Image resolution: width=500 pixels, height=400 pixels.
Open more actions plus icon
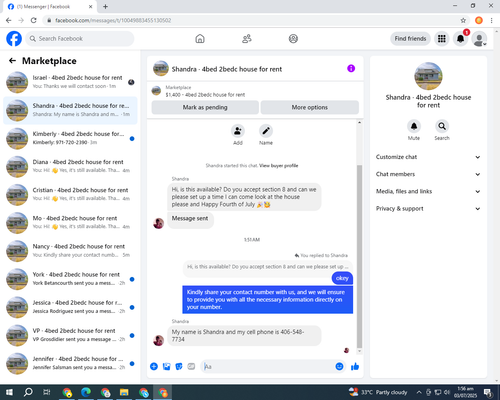(x=154, y=367)
